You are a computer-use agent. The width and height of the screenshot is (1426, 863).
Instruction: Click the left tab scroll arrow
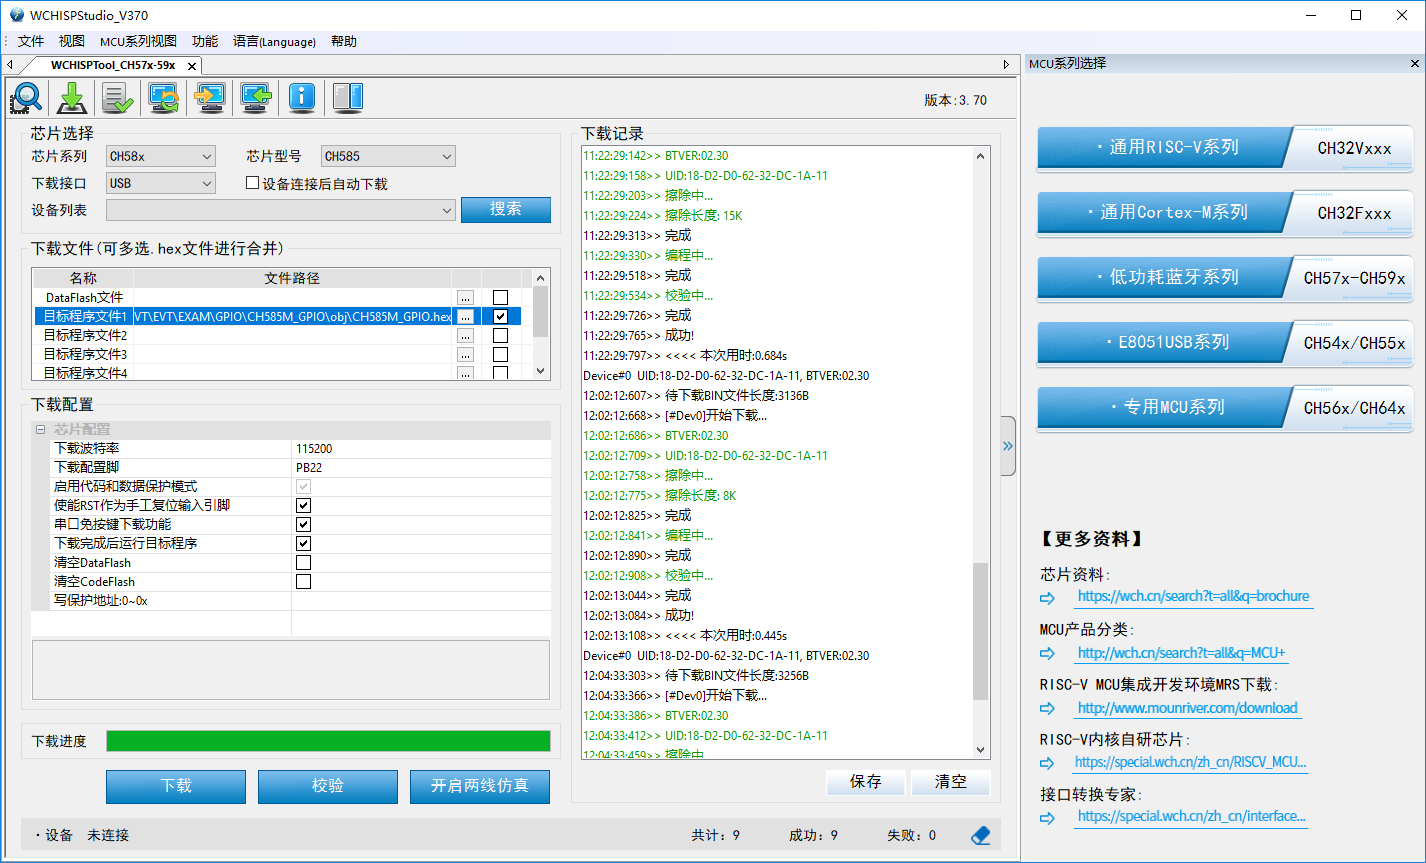(x=9, y=65)
